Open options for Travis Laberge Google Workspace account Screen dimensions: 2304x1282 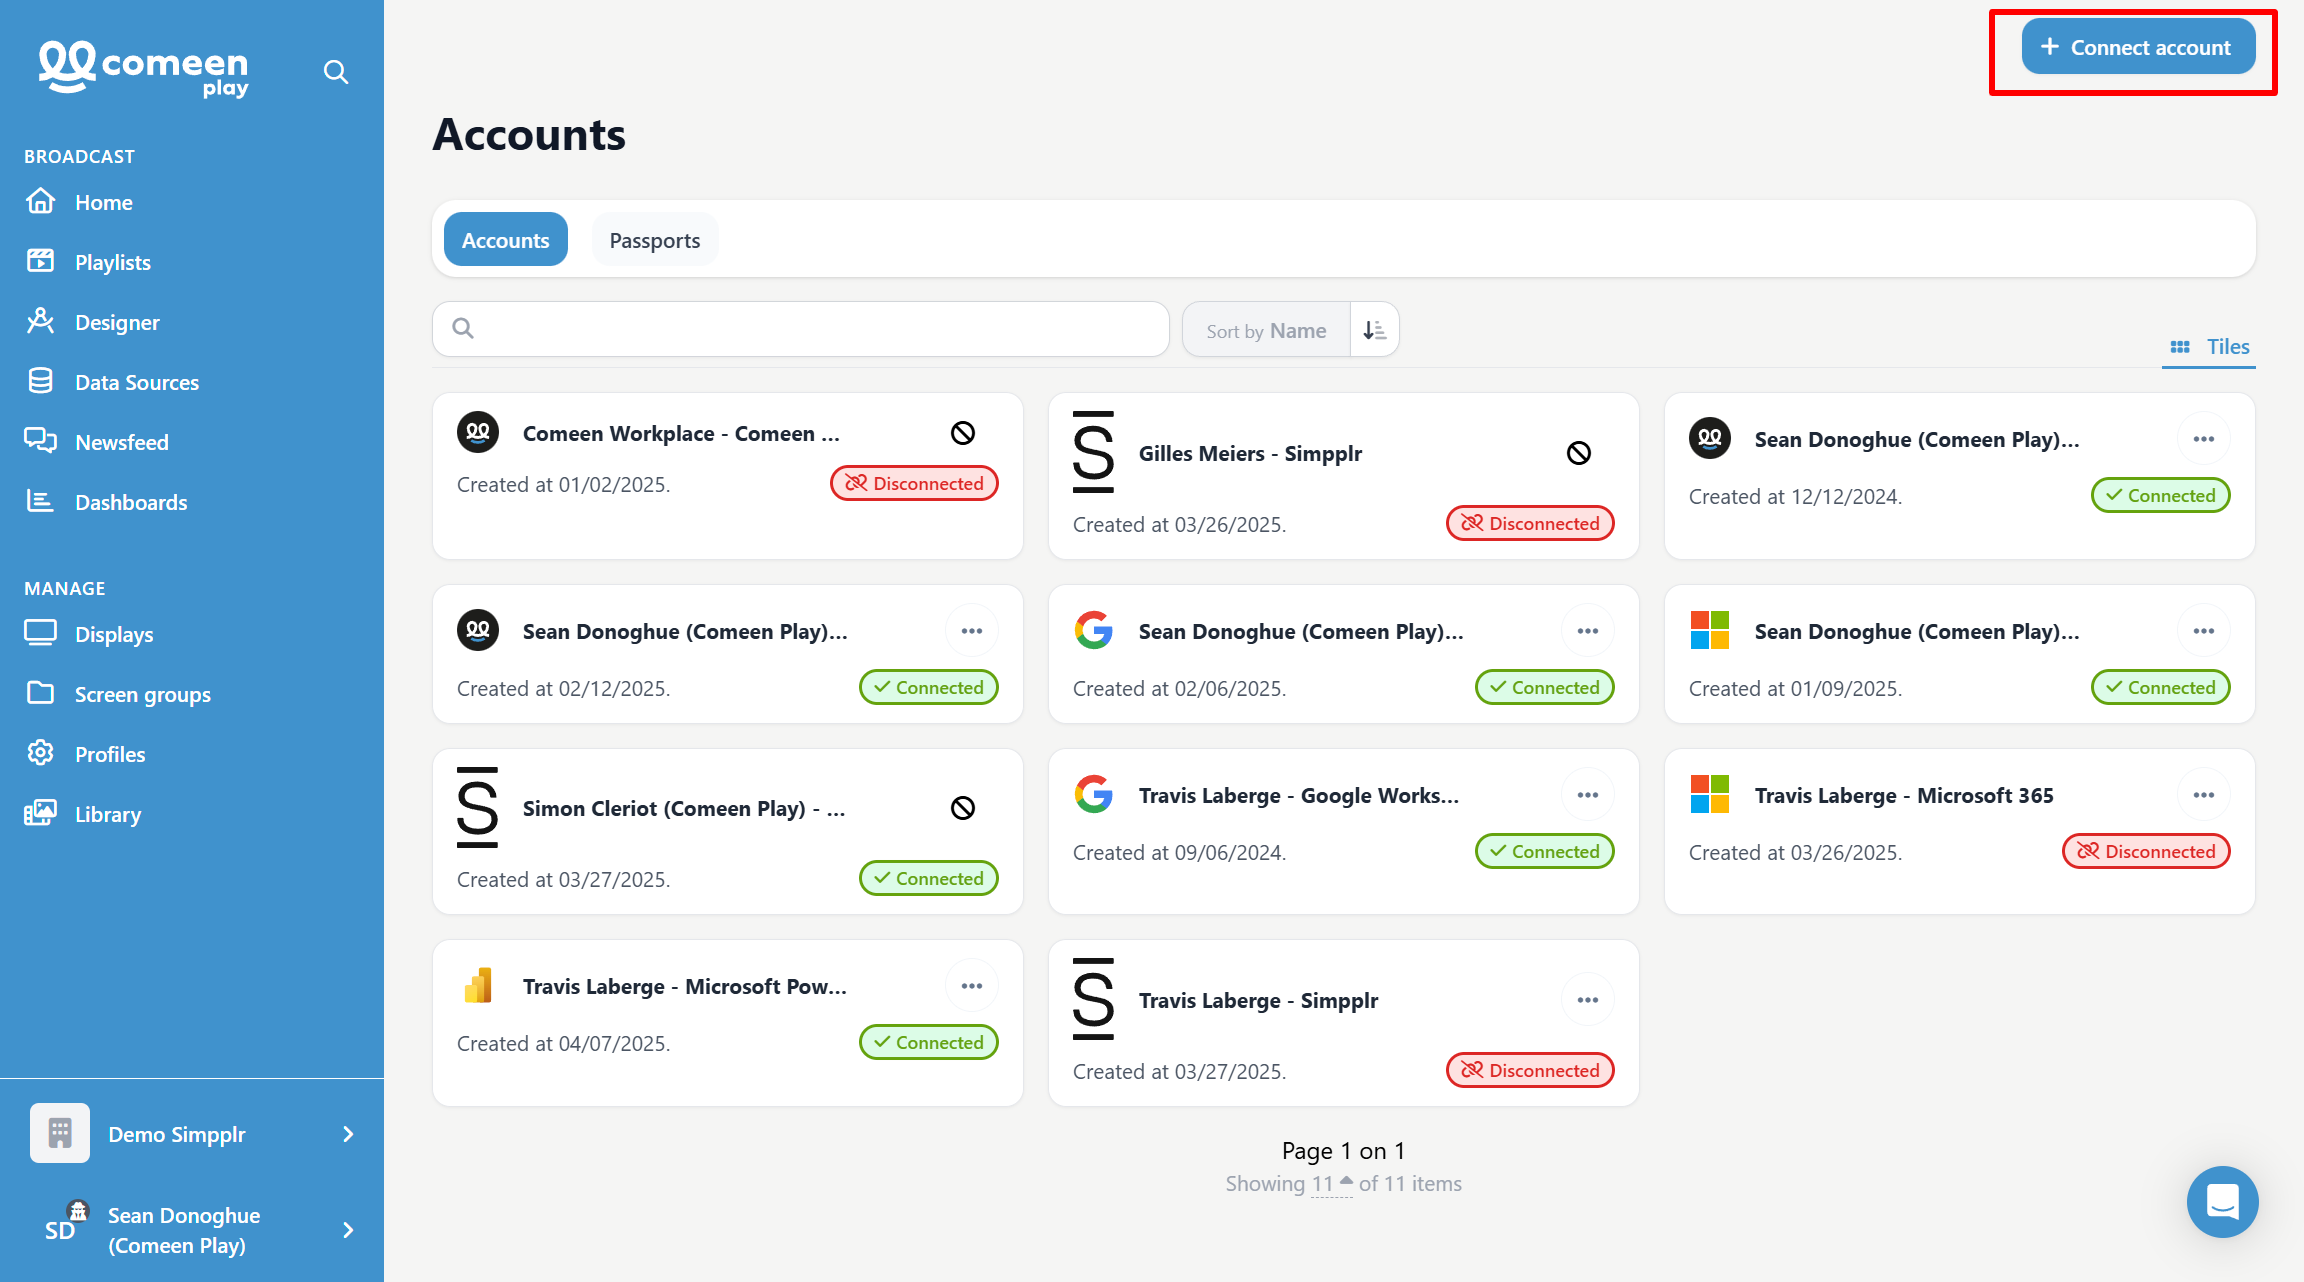(1588, 795)
